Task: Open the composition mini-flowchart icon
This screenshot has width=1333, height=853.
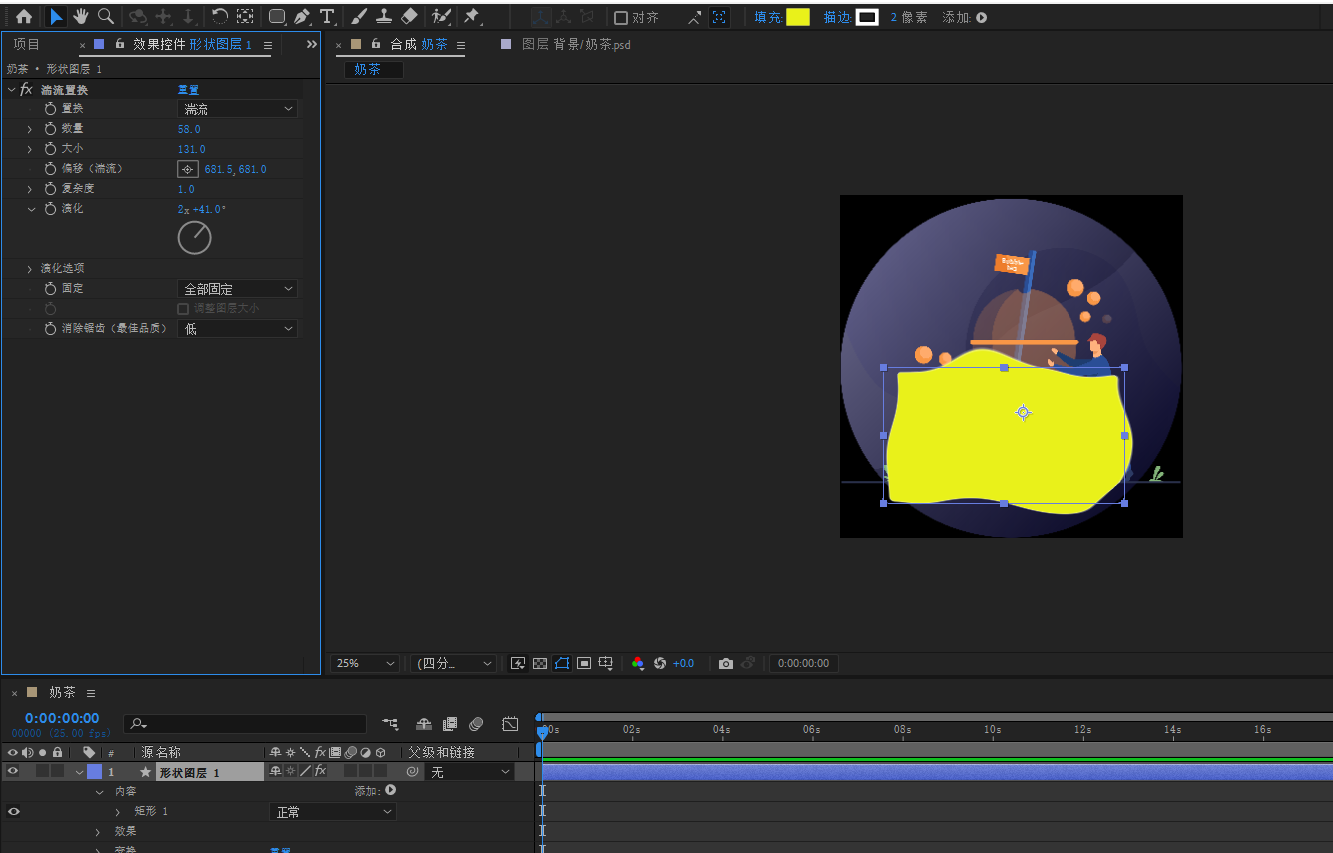Action: tap(390, 723)
